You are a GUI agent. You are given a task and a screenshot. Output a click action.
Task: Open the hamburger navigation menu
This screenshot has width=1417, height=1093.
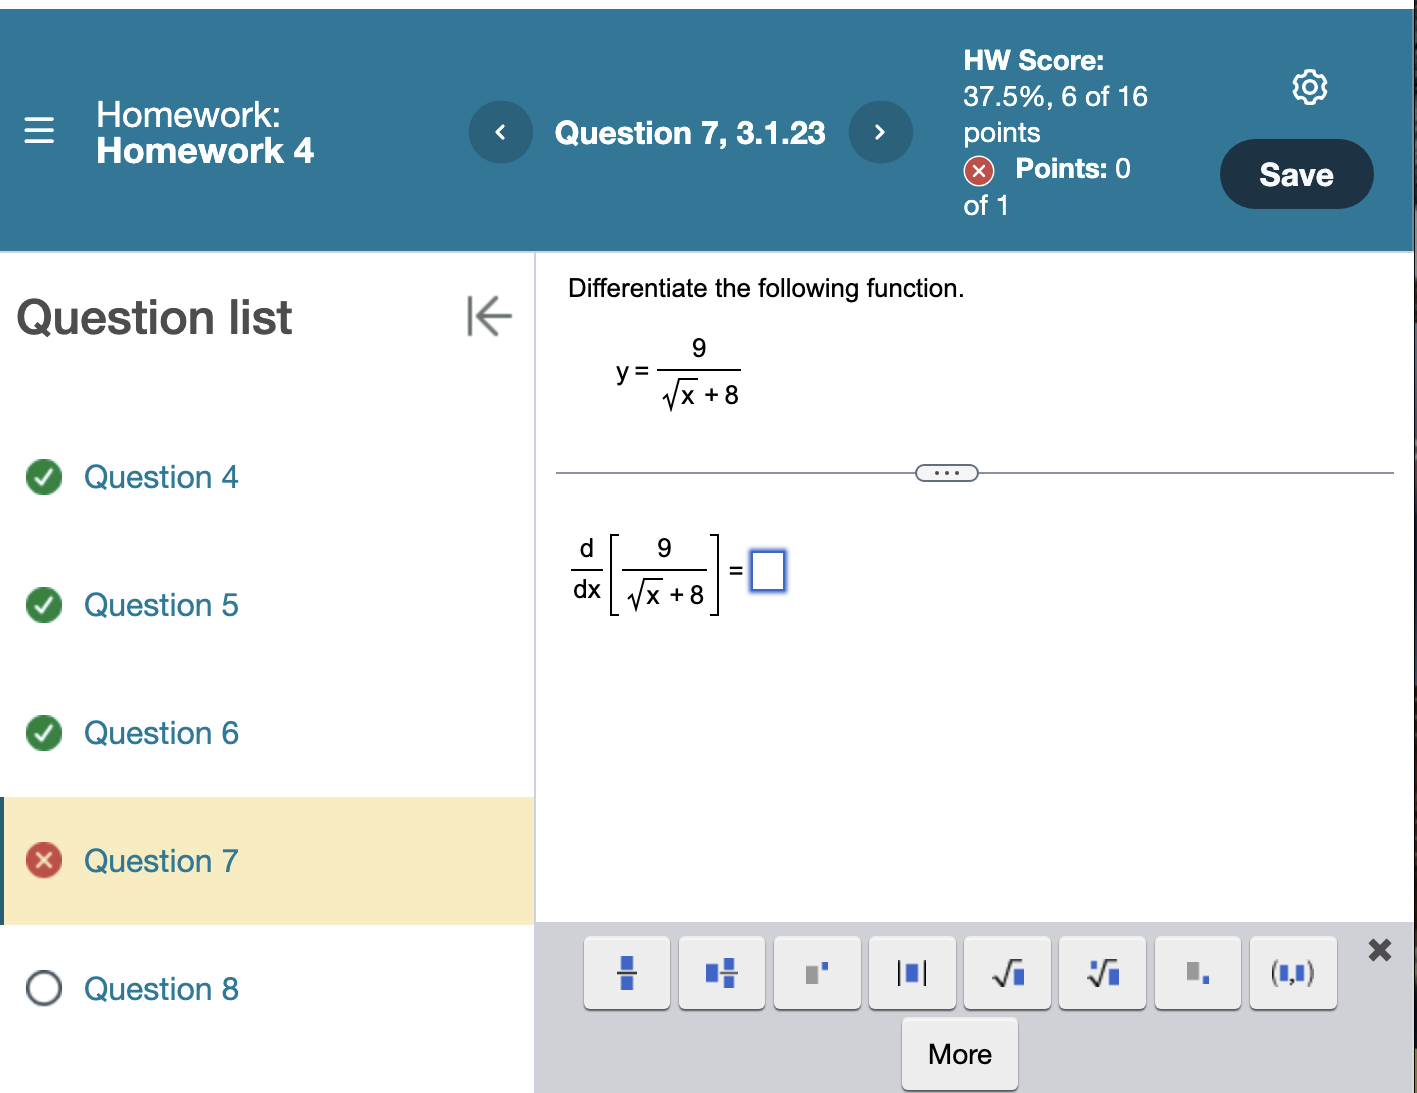(x=38, y=131)
